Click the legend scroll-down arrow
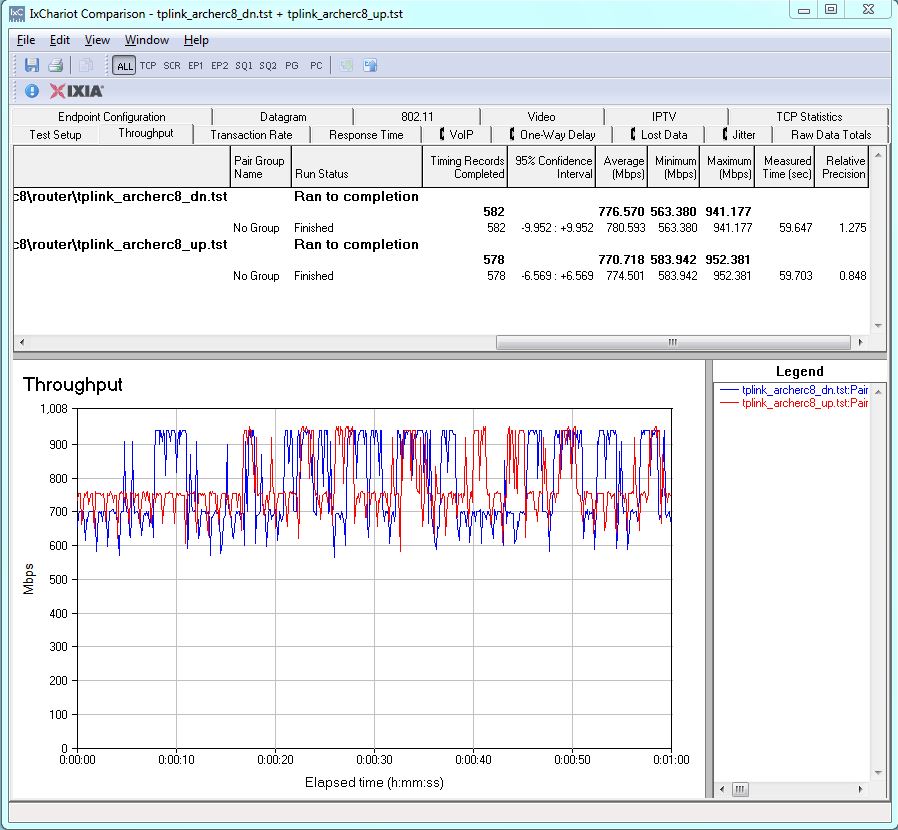 click(x=878, y=773)
